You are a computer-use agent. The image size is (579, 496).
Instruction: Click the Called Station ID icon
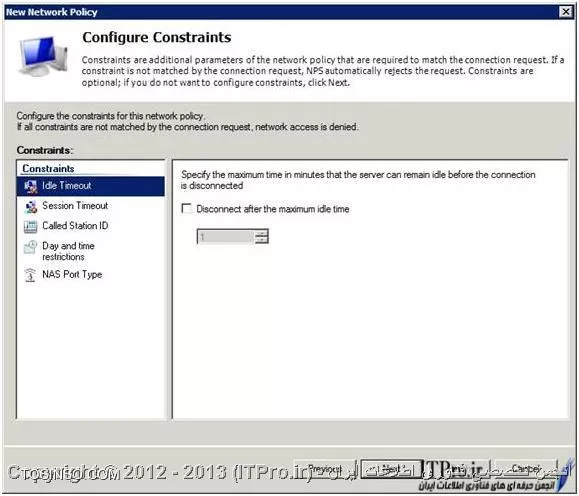click(x=31, y=226)
